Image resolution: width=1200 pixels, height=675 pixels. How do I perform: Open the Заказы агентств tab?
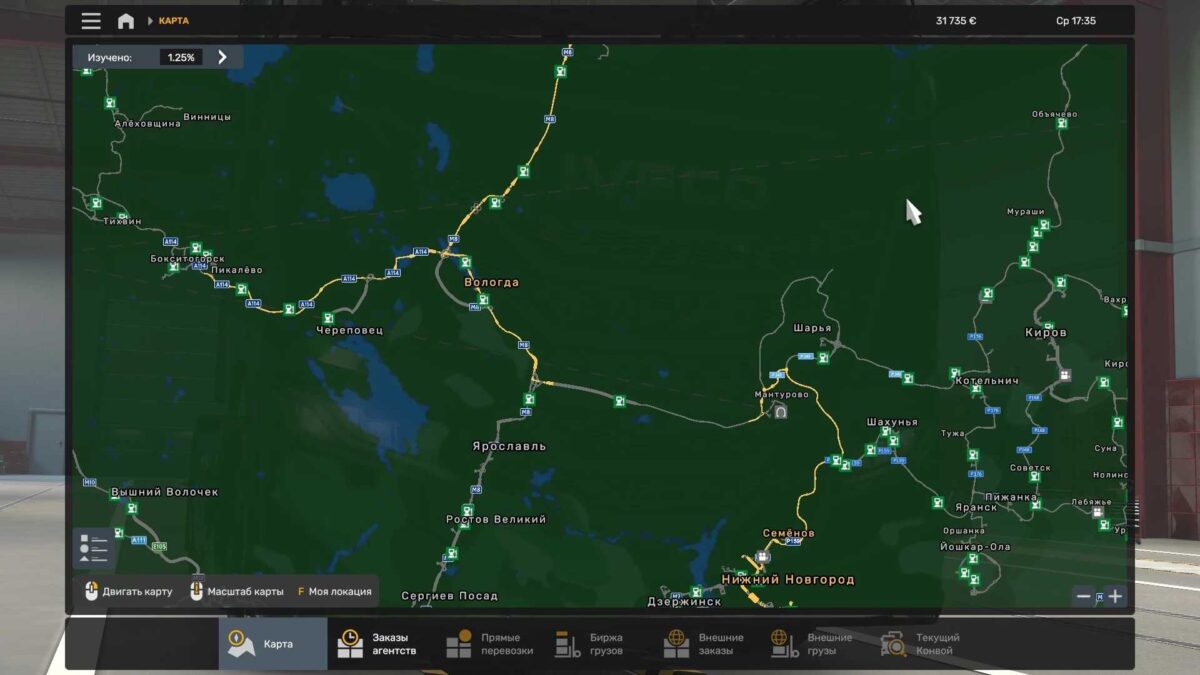point(380,644)
